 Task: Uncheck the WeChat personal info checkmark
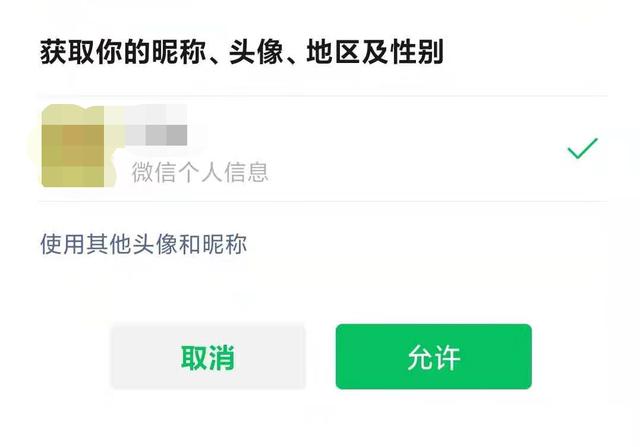(x=582, y=150)
